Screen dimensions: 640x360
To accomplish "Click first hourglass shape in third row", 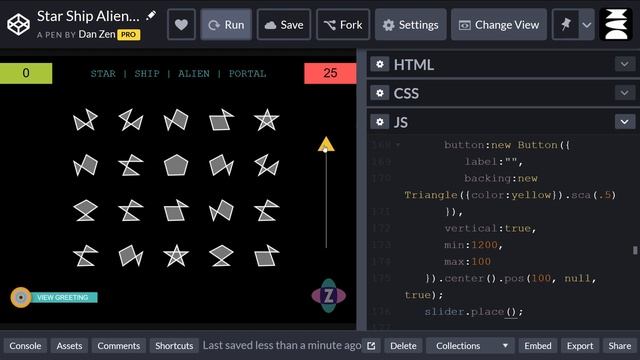I will (85, 211).
